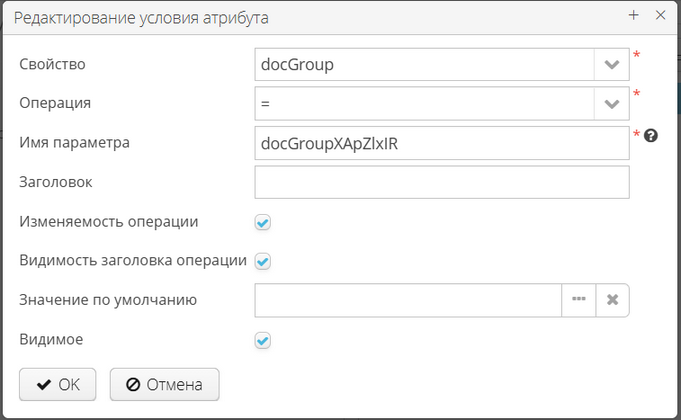Focus the Заголовок input field

(442, 182)
